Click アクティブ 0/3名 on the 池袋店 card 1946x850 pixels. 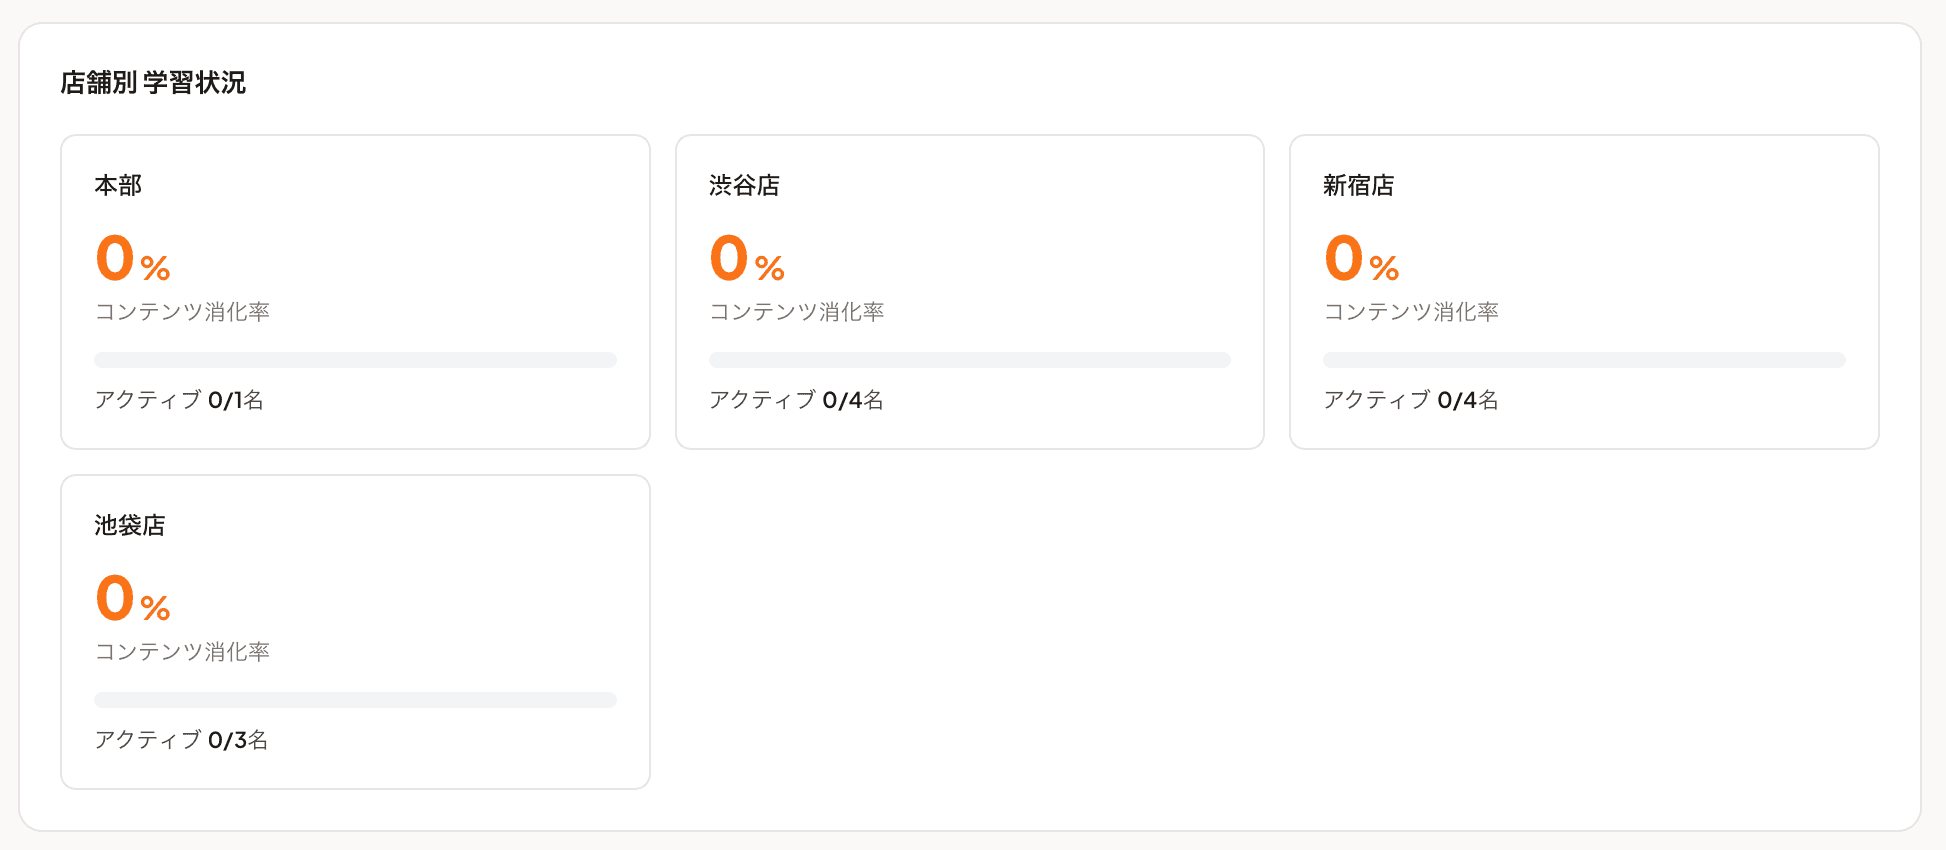(x=178, y=739)
